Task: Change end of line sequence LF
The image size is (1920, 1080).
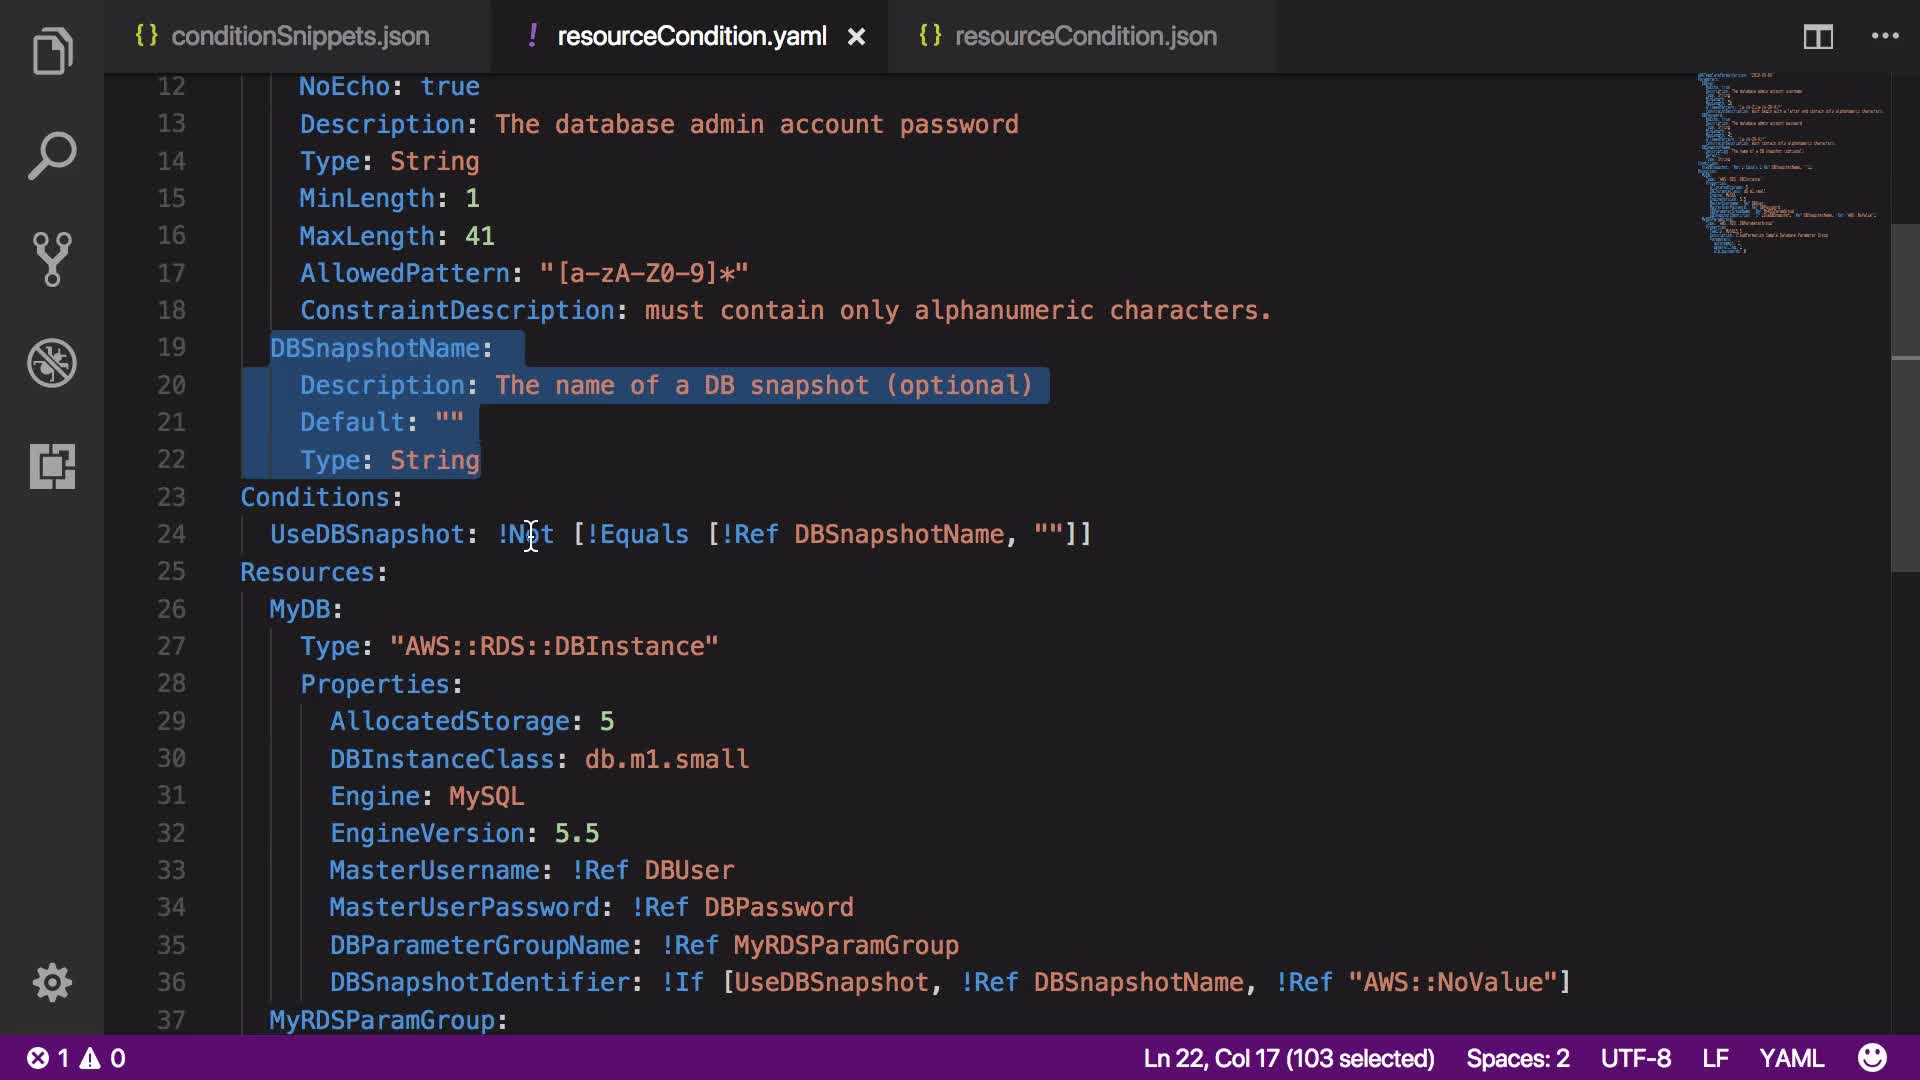Action: [1715, 1058]
